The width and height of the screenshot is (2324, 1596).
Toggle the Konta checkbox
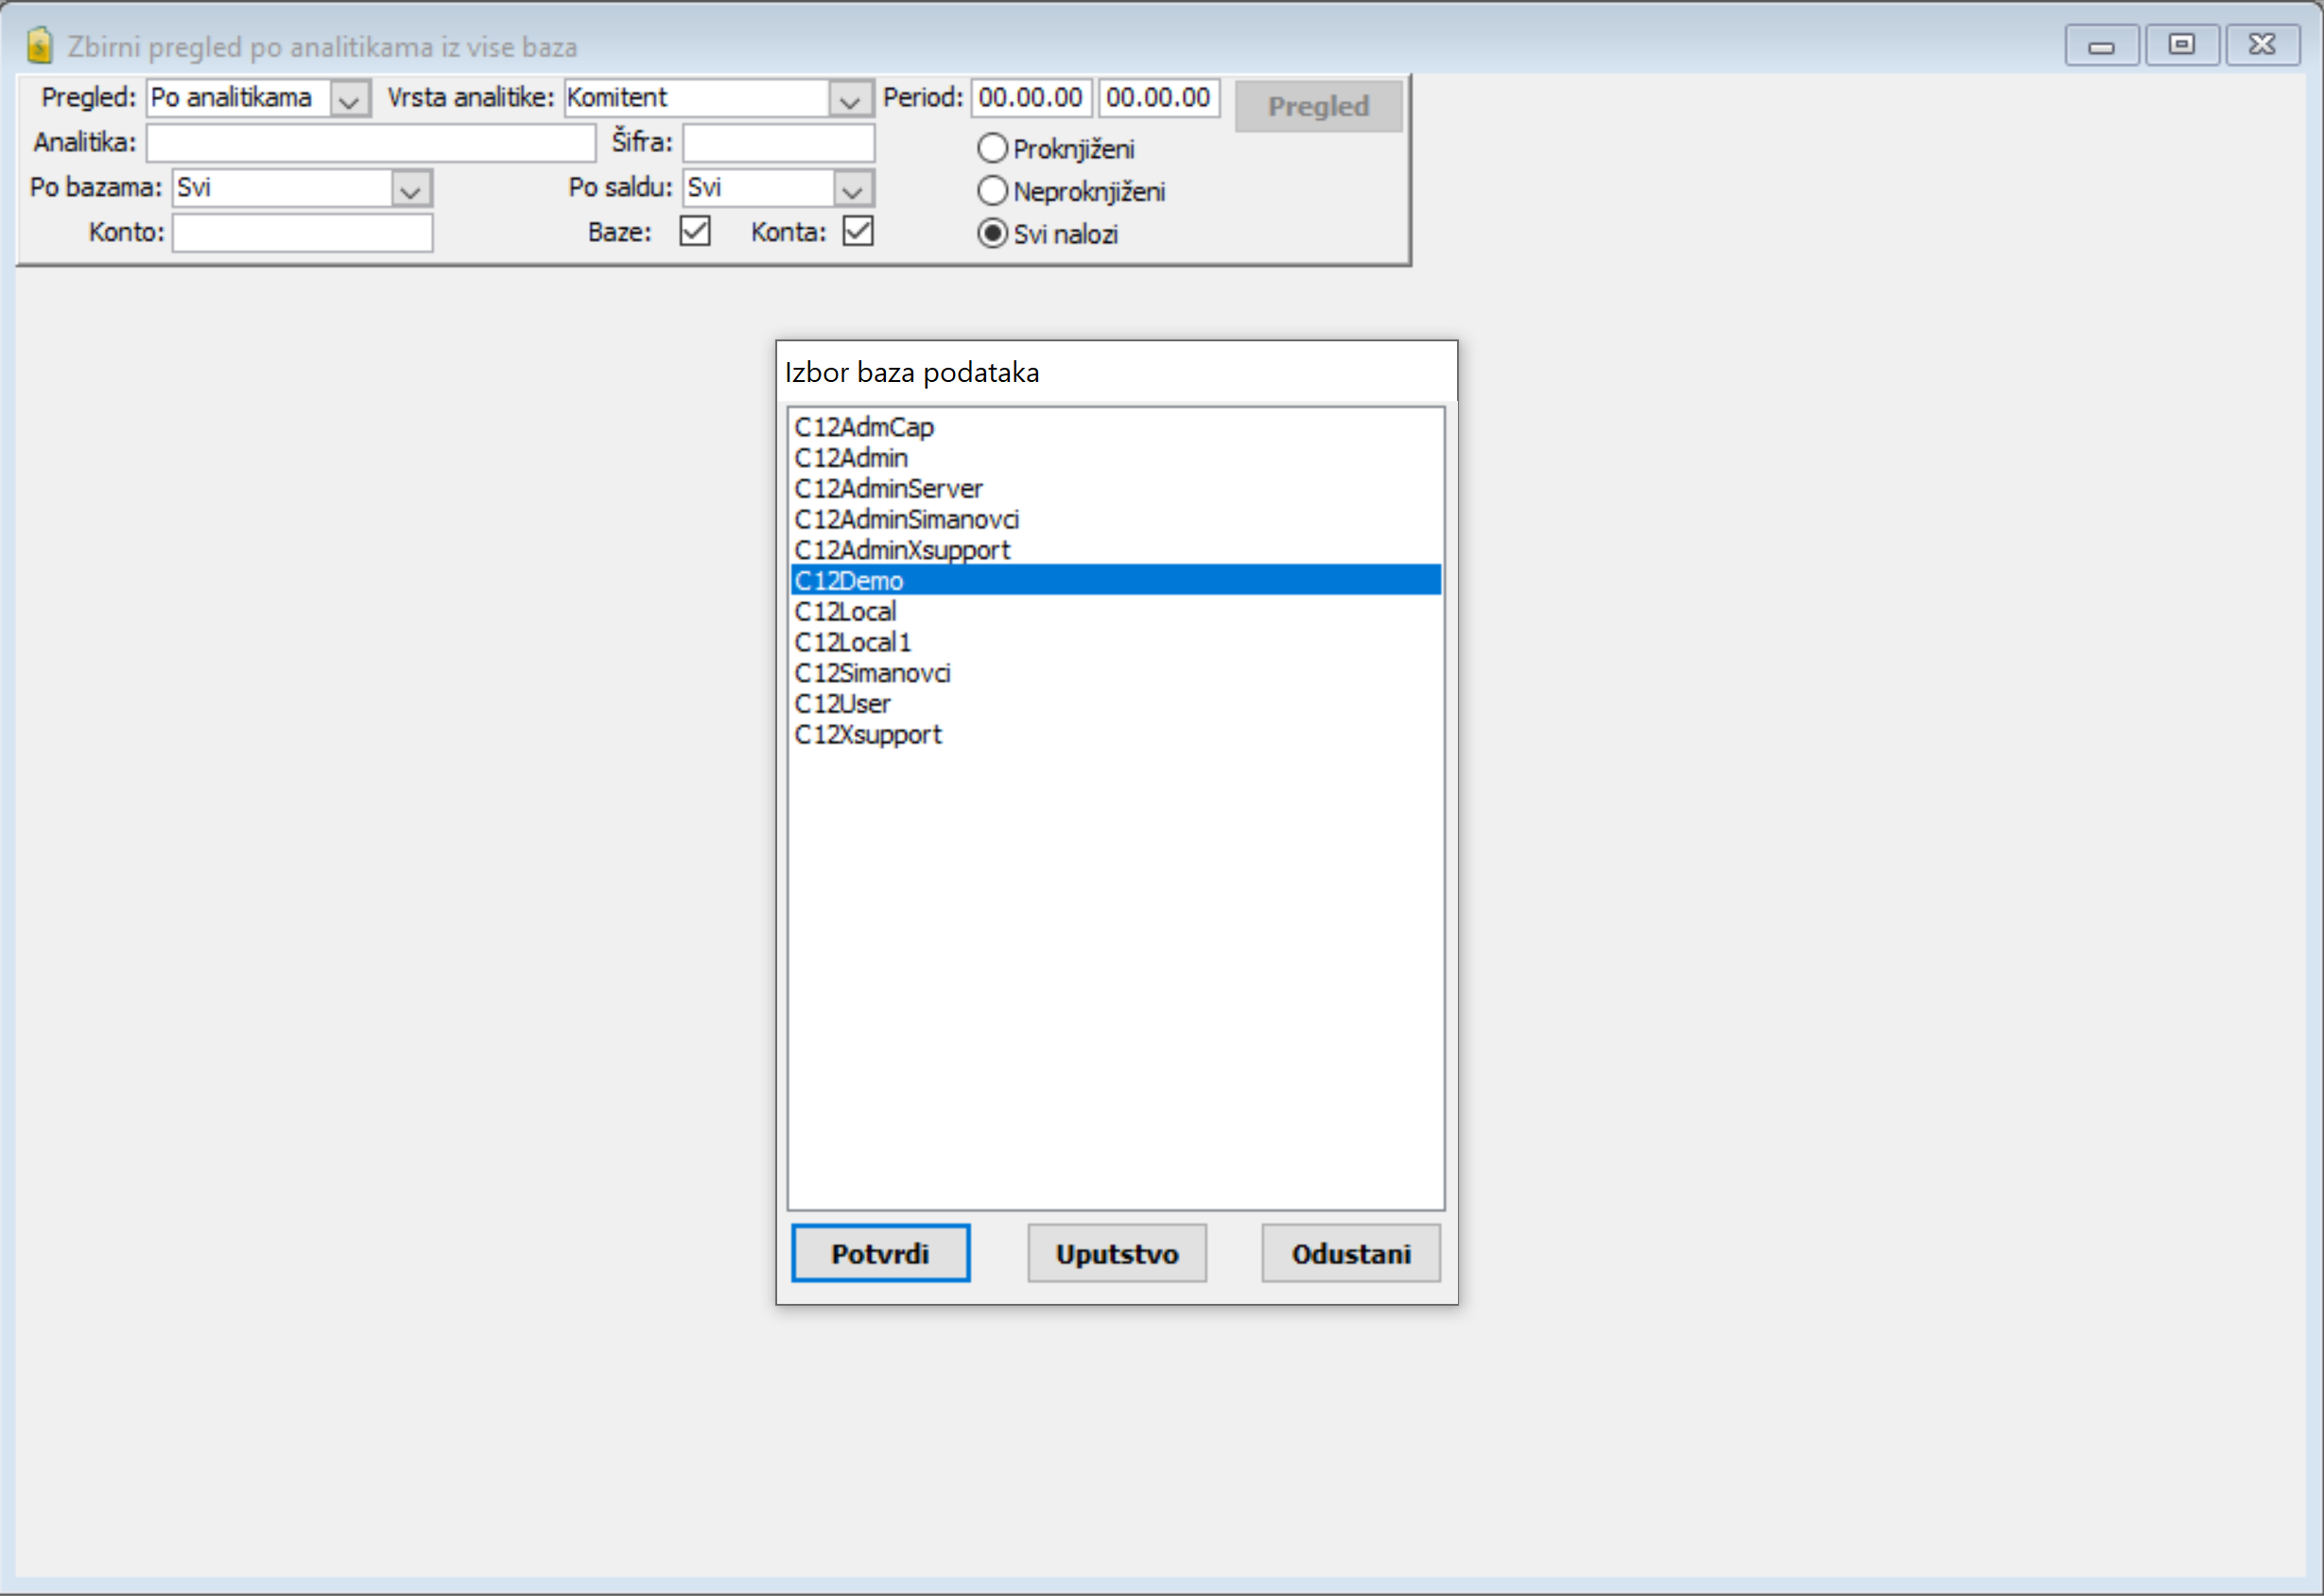click(858, 231)
